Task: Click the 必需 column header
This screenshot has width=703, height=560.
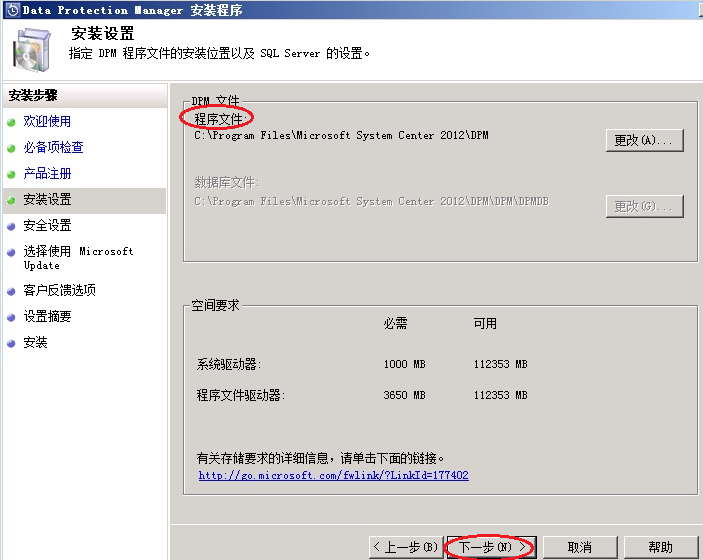Action: click(x=395, y=323)
